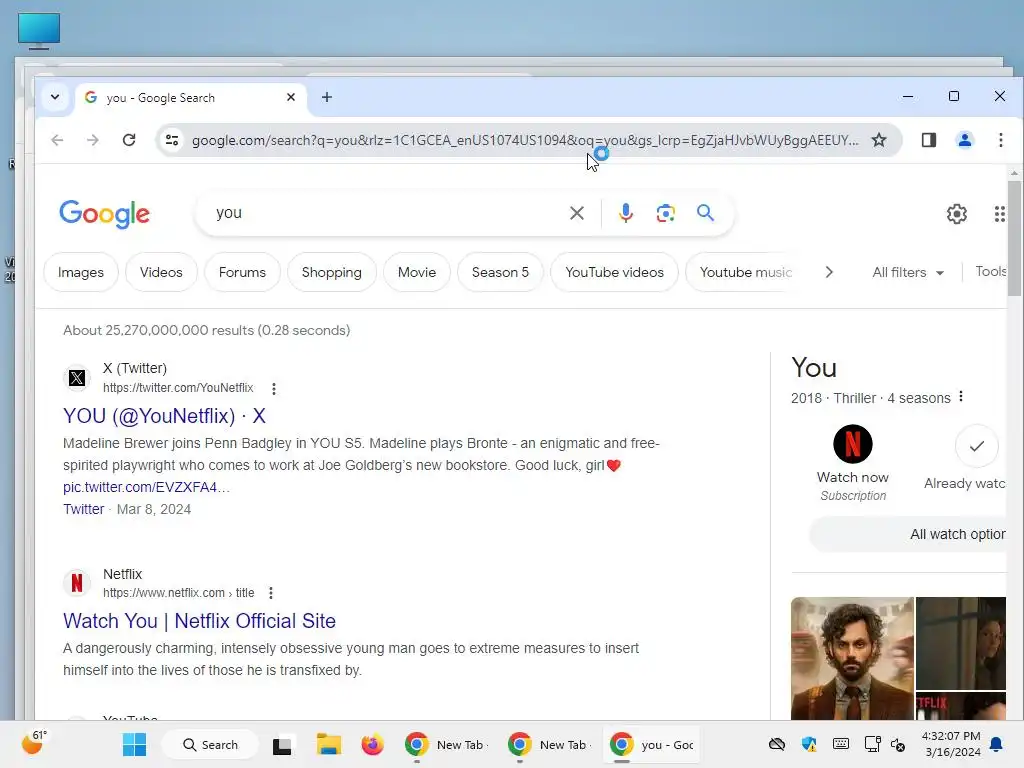
Task: Open notification bell in system tray
Action: tap(997, 744)
